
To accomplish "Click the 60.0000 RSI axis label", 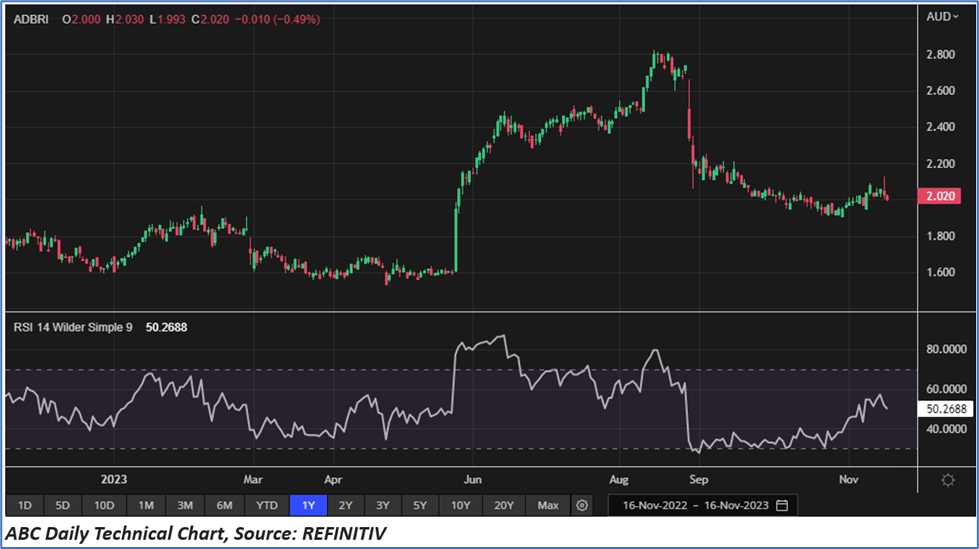I will click(947, 389).
